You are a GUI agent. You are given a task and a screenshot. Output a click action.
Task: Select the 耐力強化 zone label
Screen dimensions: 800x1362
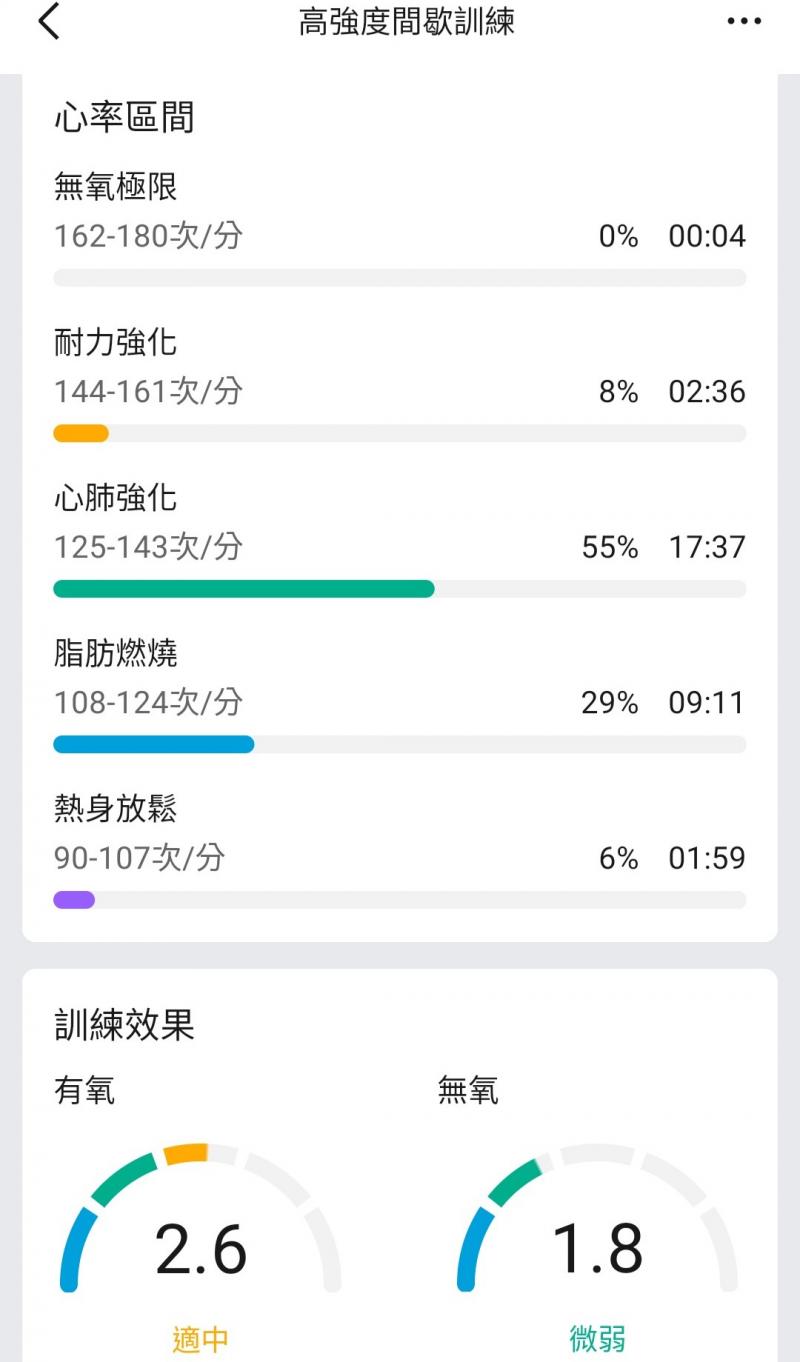[116, 342]
